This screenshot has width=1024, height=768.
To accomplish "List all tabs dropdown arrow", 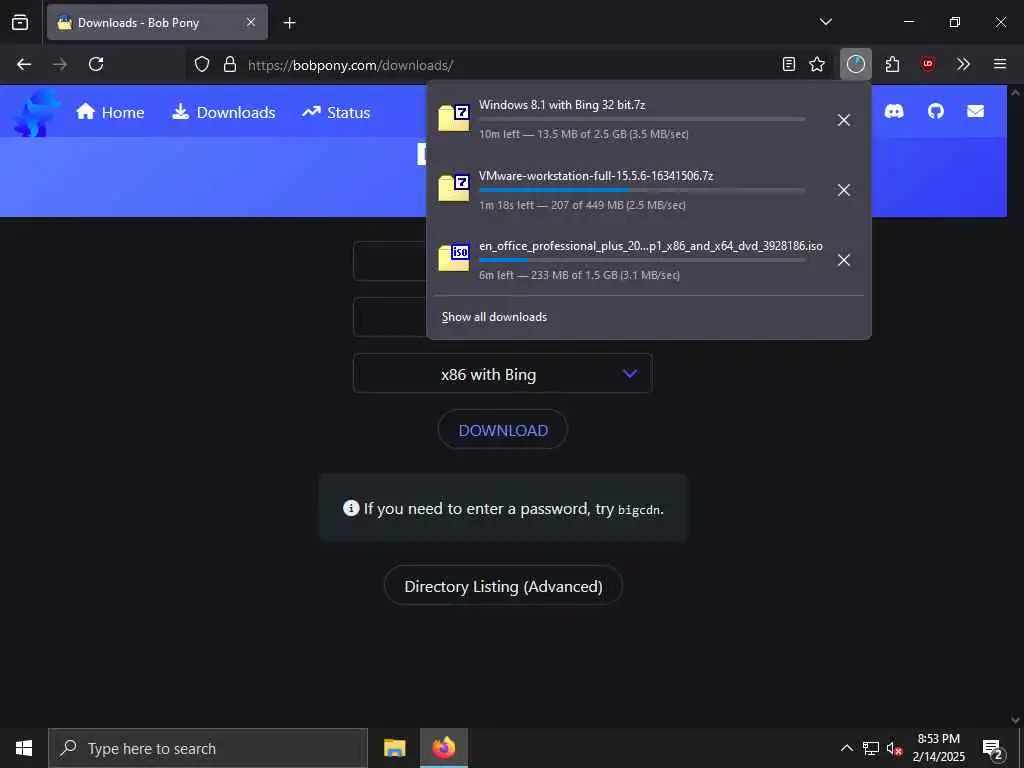I will [825, 22].
